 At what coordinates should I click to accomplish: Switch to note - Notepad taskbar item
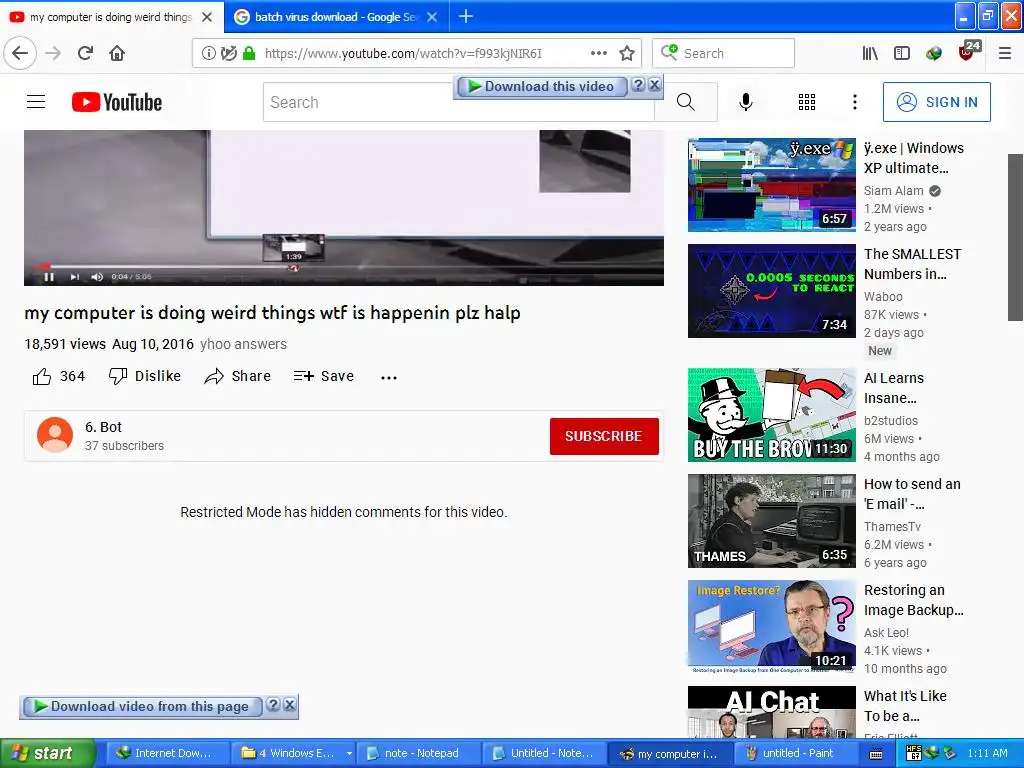(x=419, y=753)
